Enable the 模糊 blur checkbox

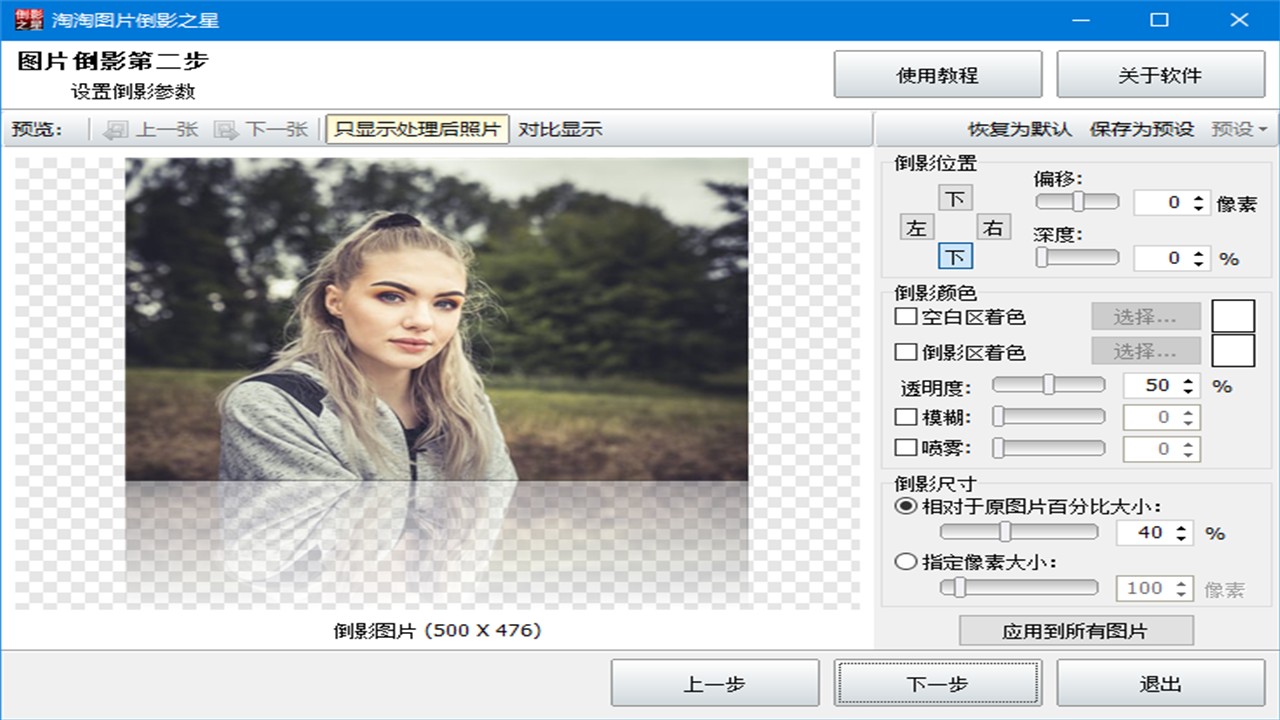[906, 417]
